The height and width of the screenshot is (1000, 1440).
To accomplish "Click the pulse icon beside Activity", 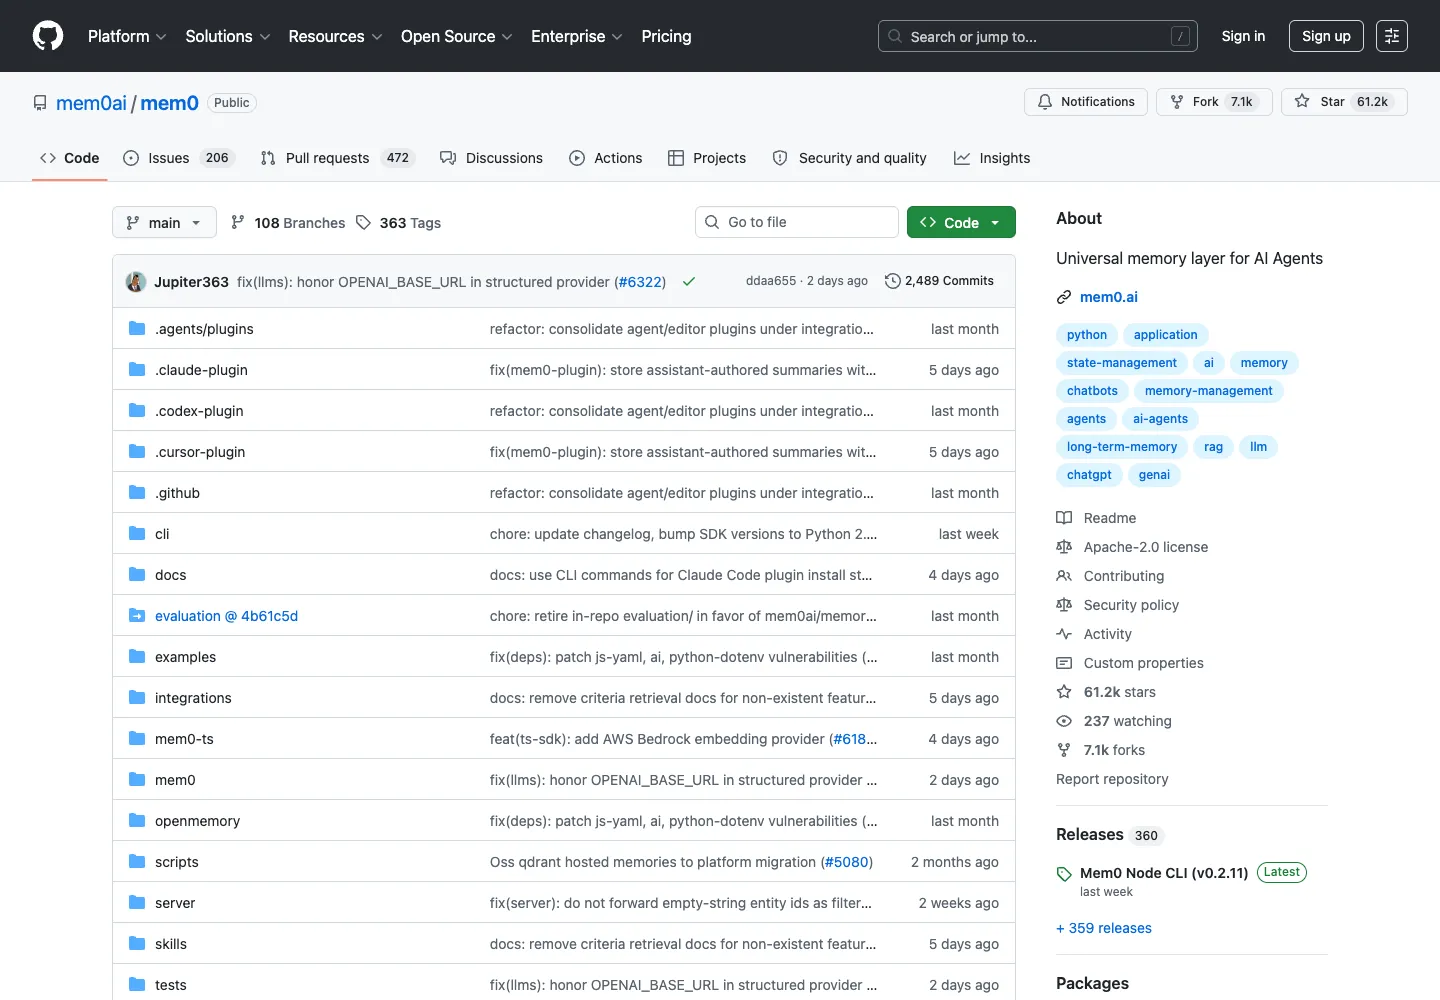I will coord(1064,634).
